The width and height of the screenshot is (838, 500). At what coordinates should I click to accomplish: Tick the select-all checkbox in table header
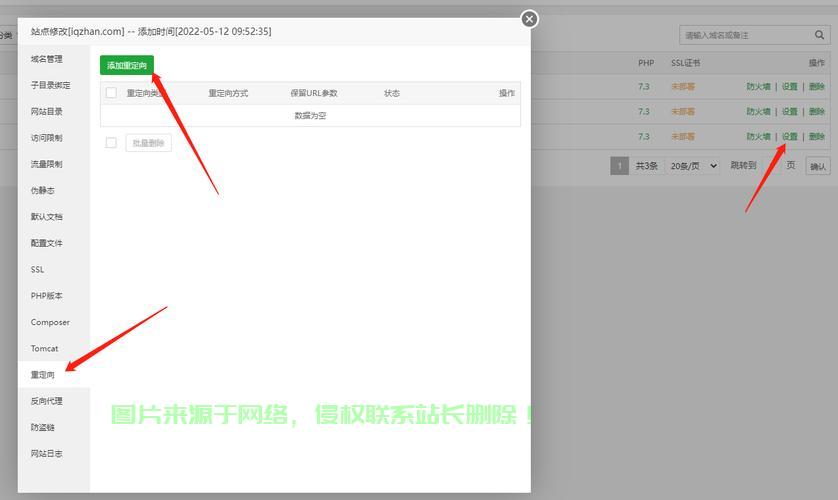click(111, 93)
